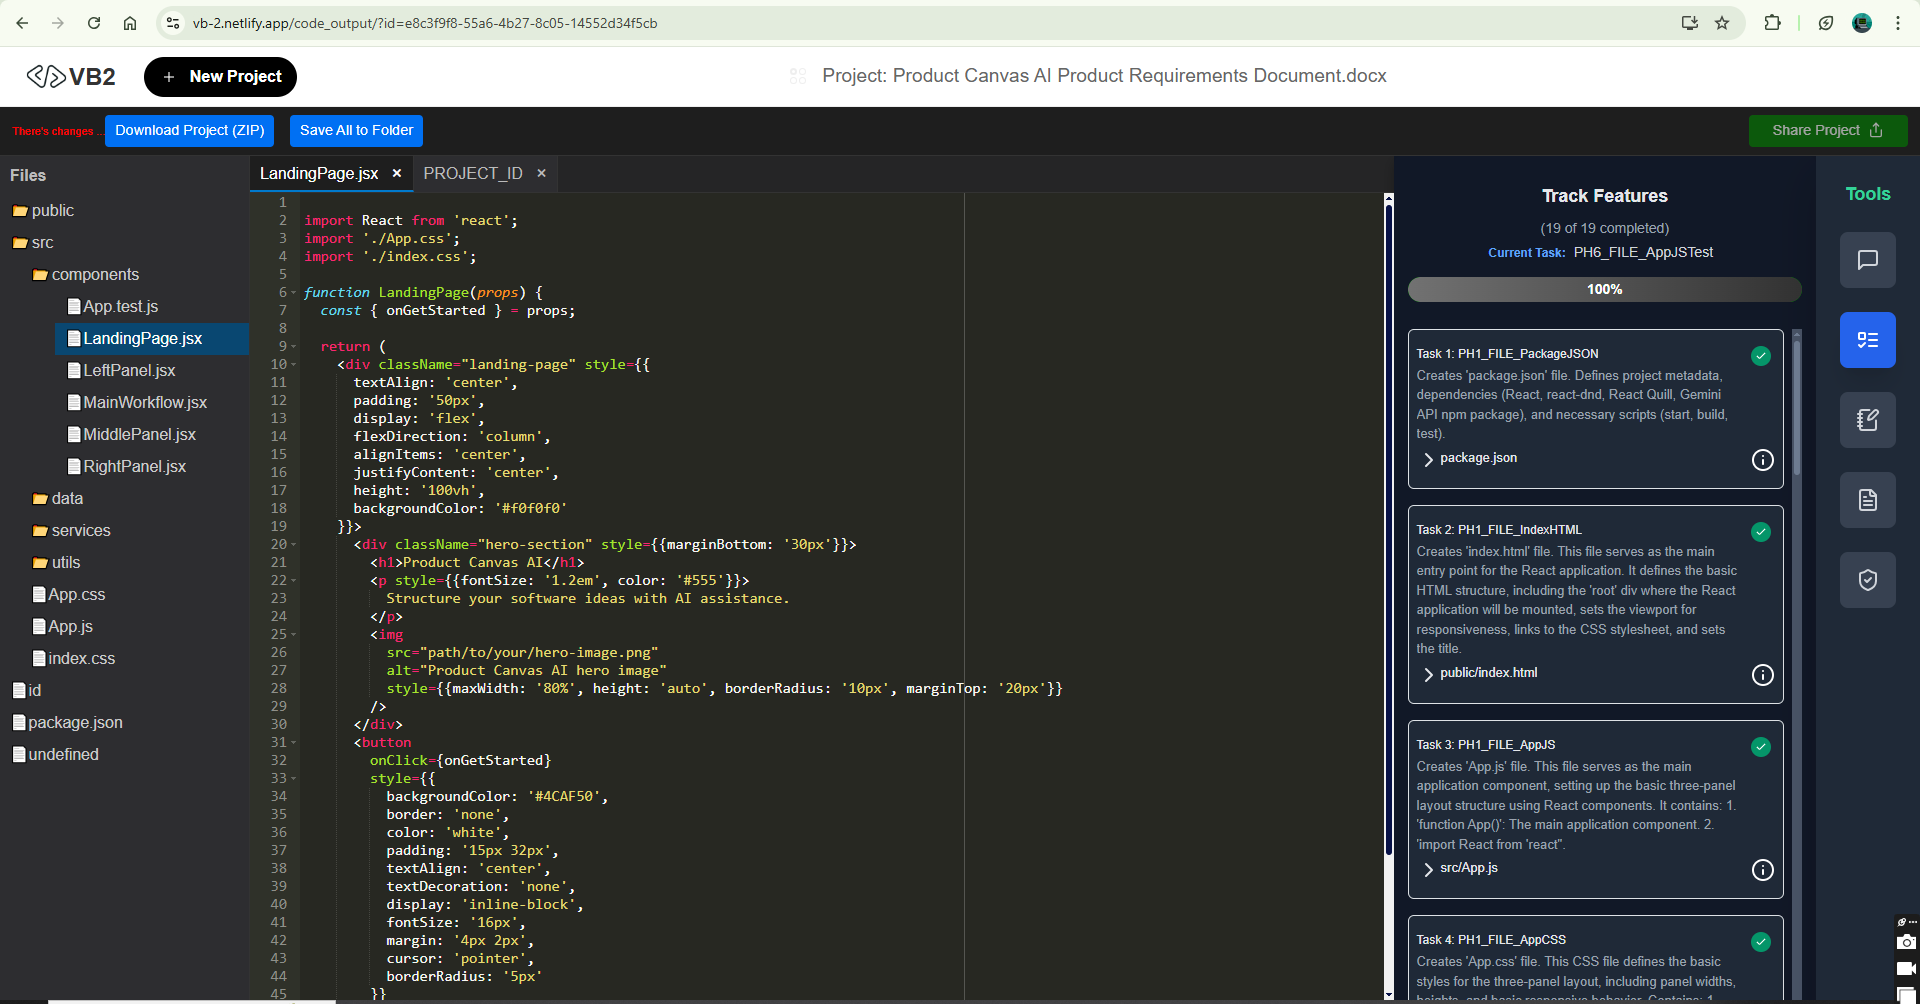This screenshot has height=1004, width=1920.
Task: Toggle Task 2 completed checkmark
Action: tap(1761, 532)
